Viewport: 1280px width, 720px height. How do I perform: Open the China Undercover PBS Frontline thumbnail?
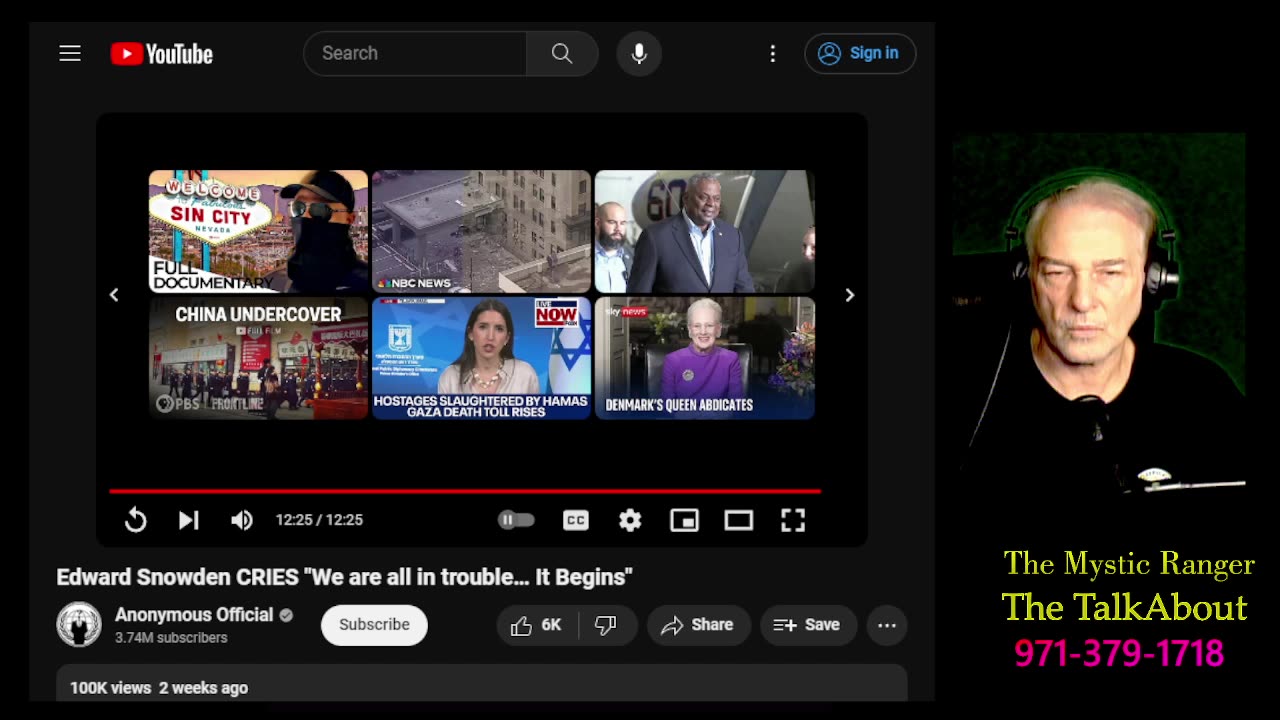[259, 358]
